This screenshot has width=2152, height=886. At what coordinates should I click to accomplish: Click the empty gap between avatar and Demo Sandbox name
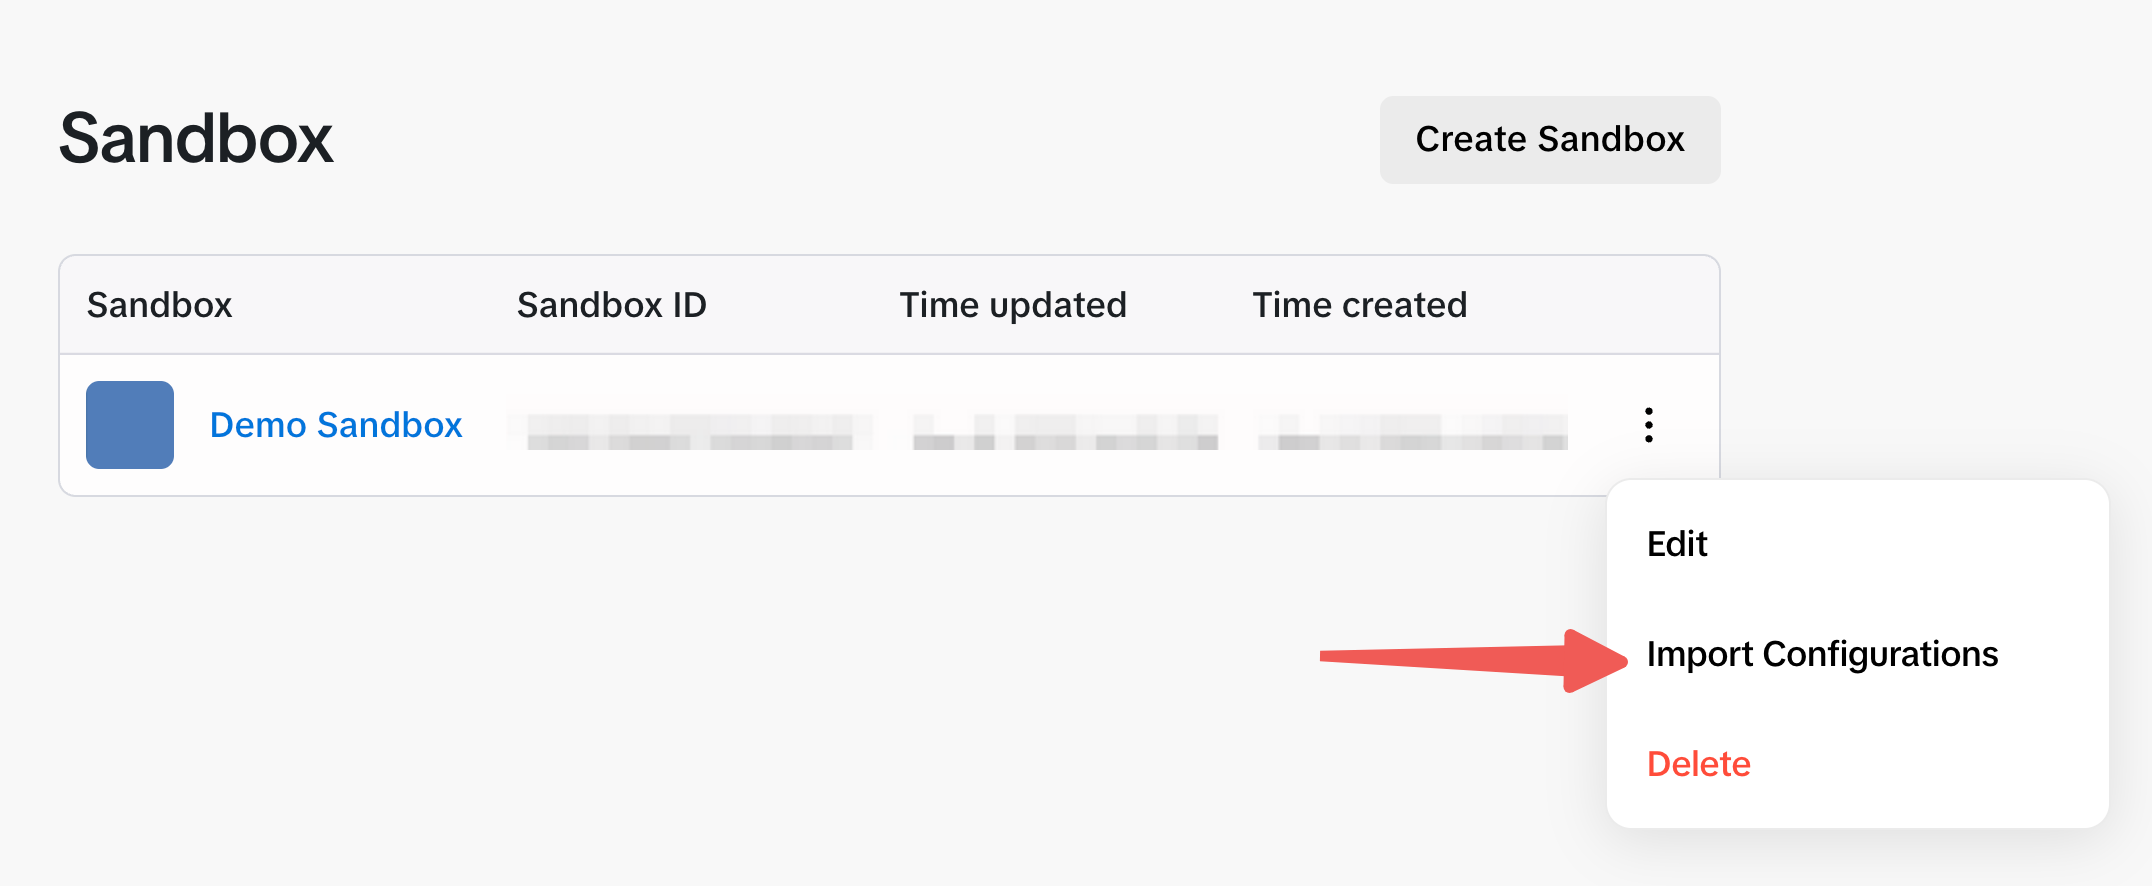[x=192, y=425]
